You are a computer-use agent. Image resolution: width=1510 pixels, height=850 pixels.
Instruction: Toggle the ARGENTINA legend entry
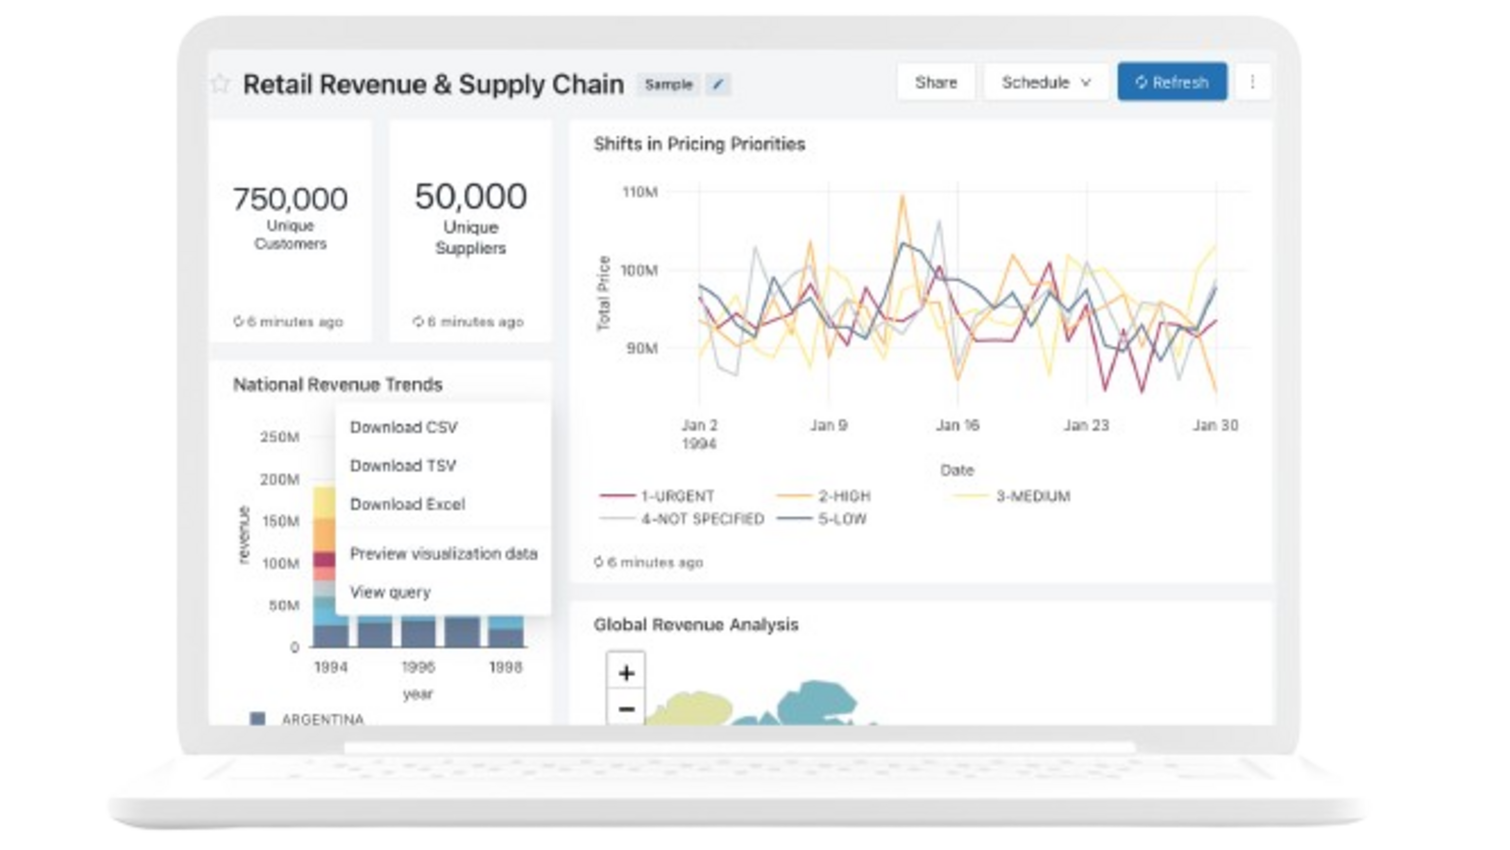(307, 719)
